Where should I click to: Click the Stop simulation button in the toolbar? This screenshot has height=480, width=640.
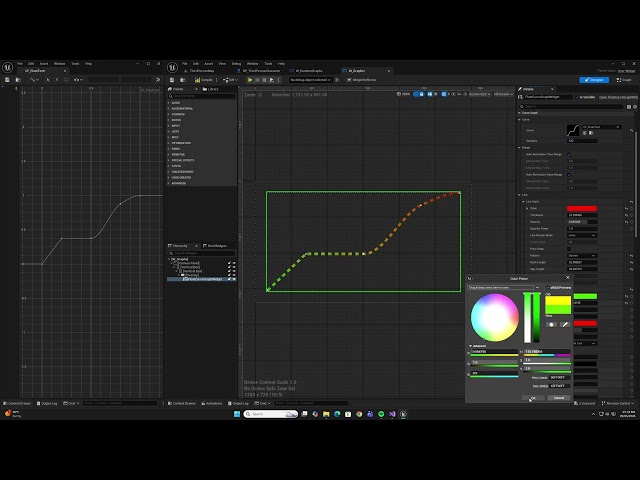[x=264, y=80]
